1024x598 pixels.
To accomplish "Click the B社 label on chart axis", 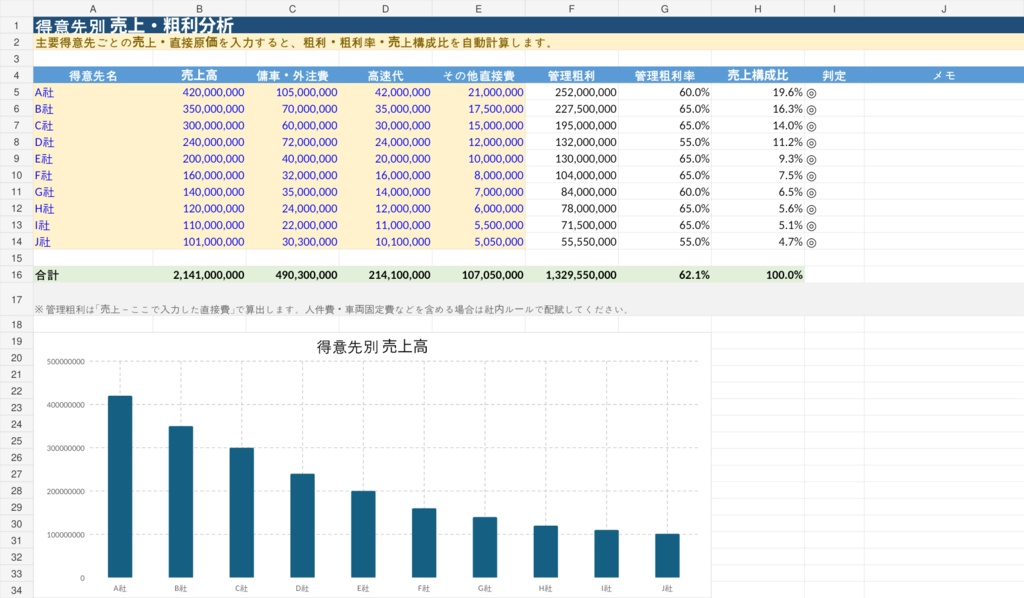I will (181, 588).
